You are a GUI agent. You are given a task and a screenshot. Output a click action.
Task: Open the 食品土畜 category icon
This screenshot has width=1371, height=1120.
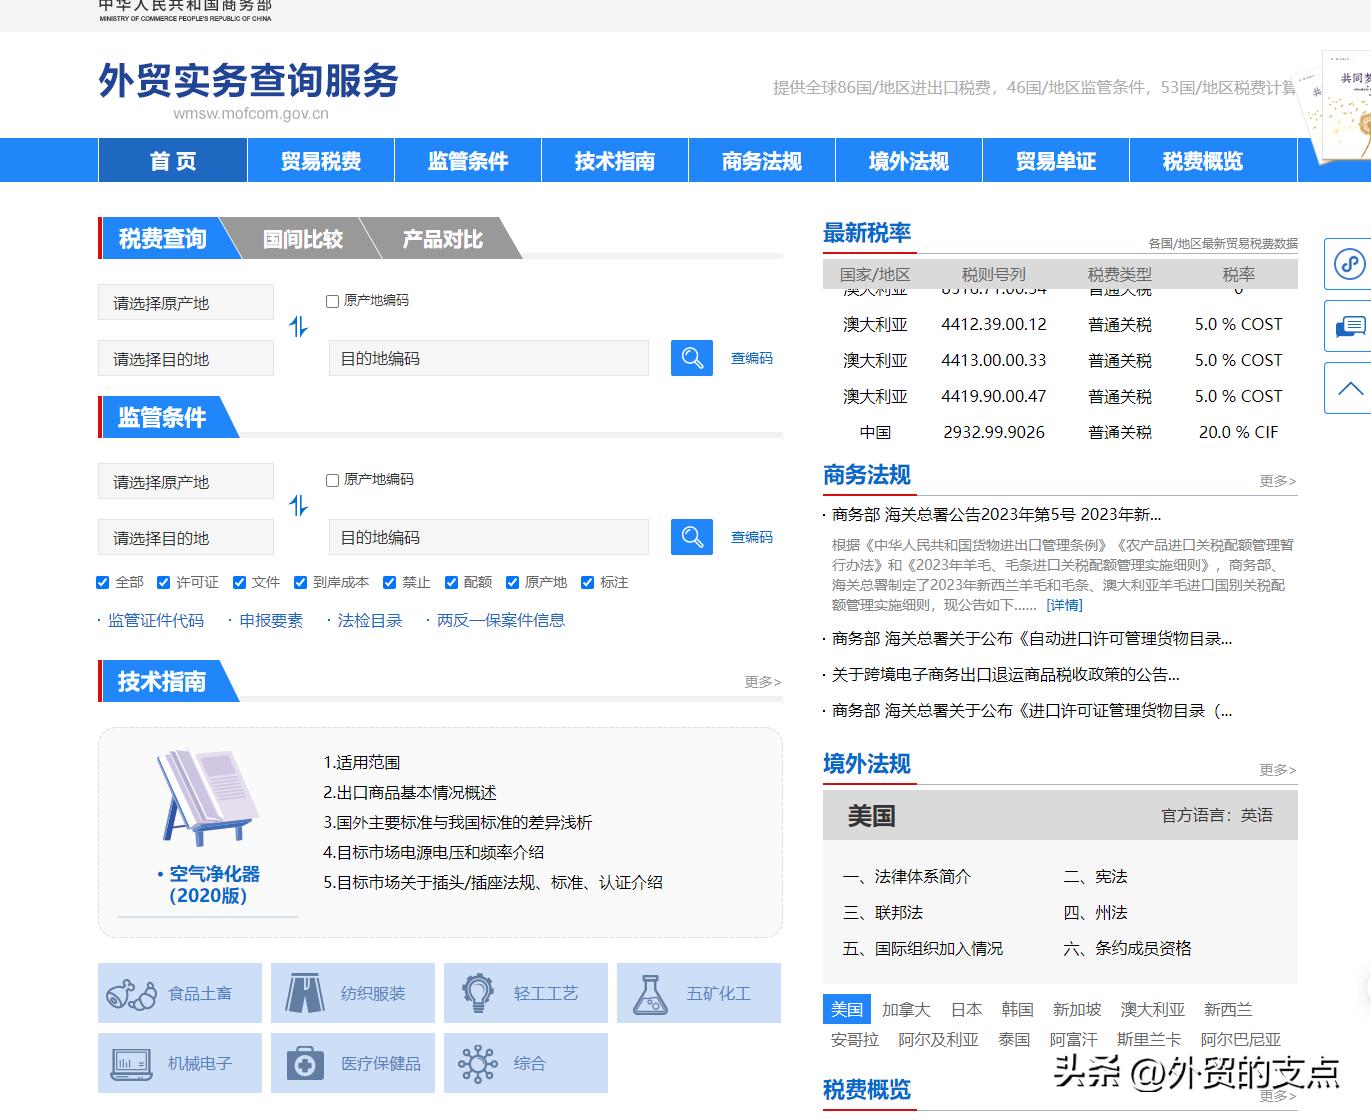coord(179,993)
